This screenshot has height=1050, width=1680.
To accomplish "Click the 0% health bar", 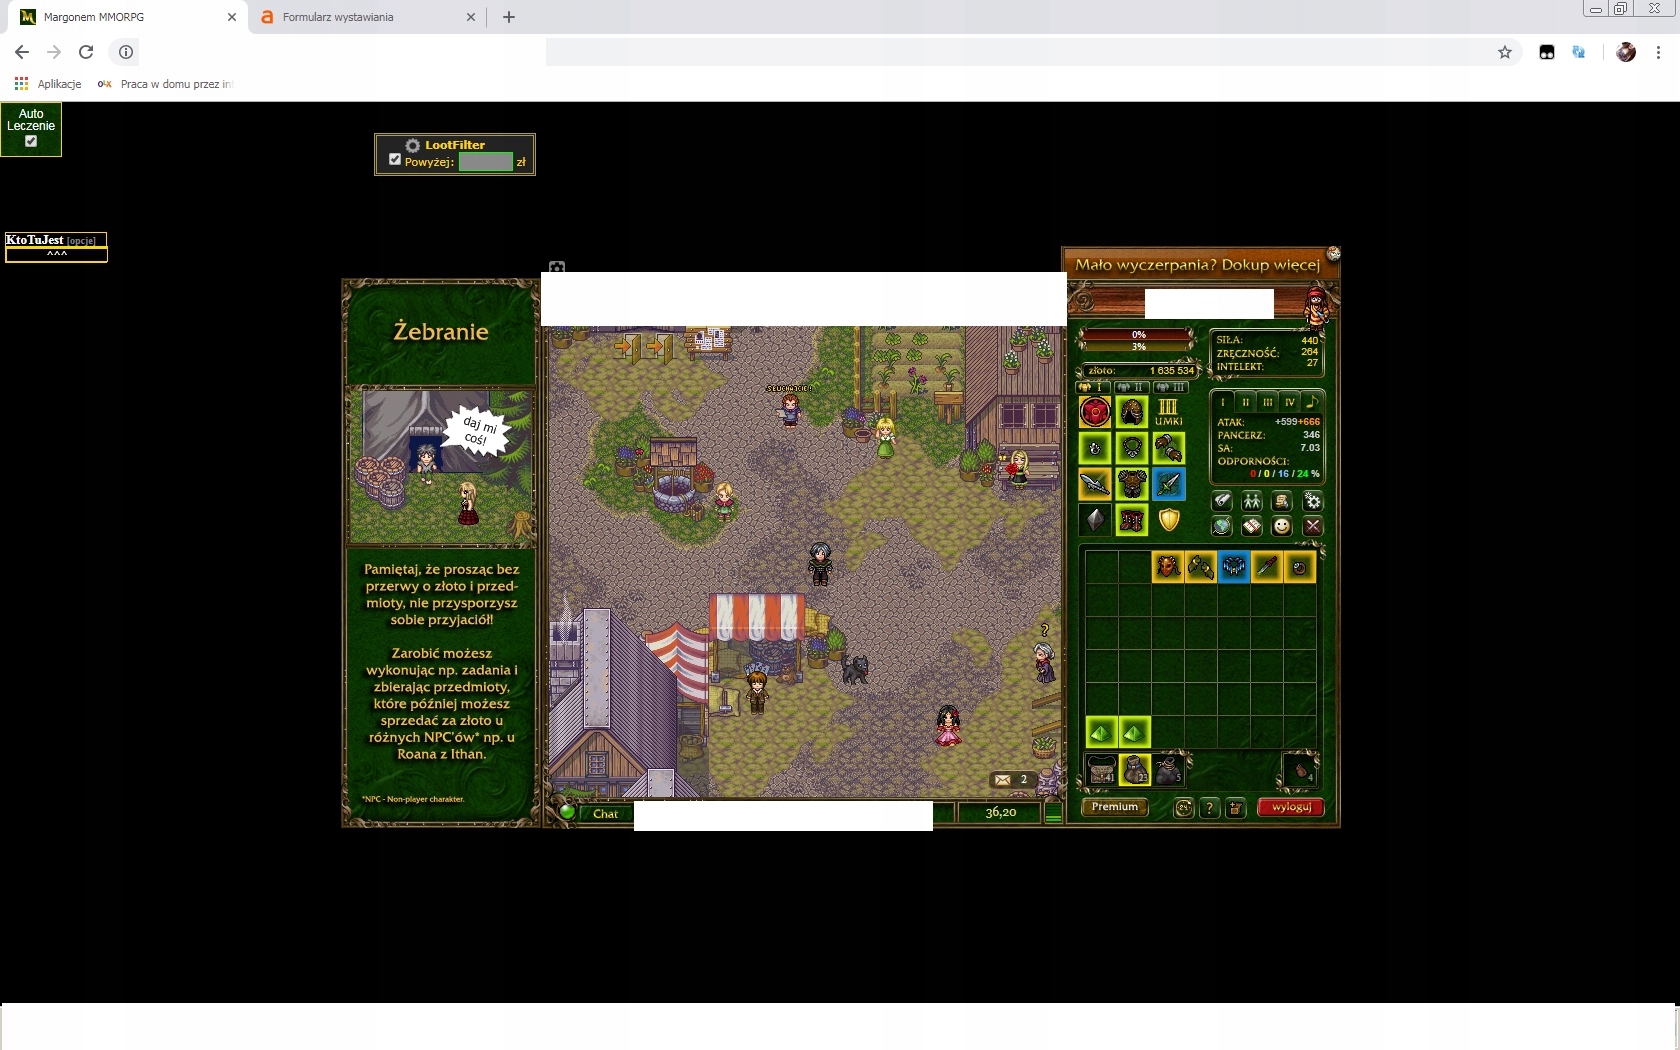I will coord(1138,334).
